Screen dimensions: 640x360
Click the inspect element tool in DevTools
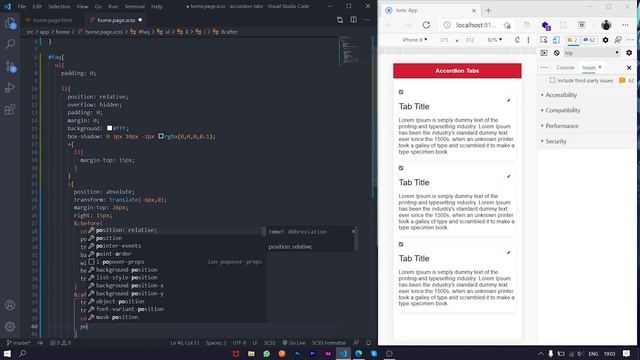pyautogui.click(x=544, y=40)
